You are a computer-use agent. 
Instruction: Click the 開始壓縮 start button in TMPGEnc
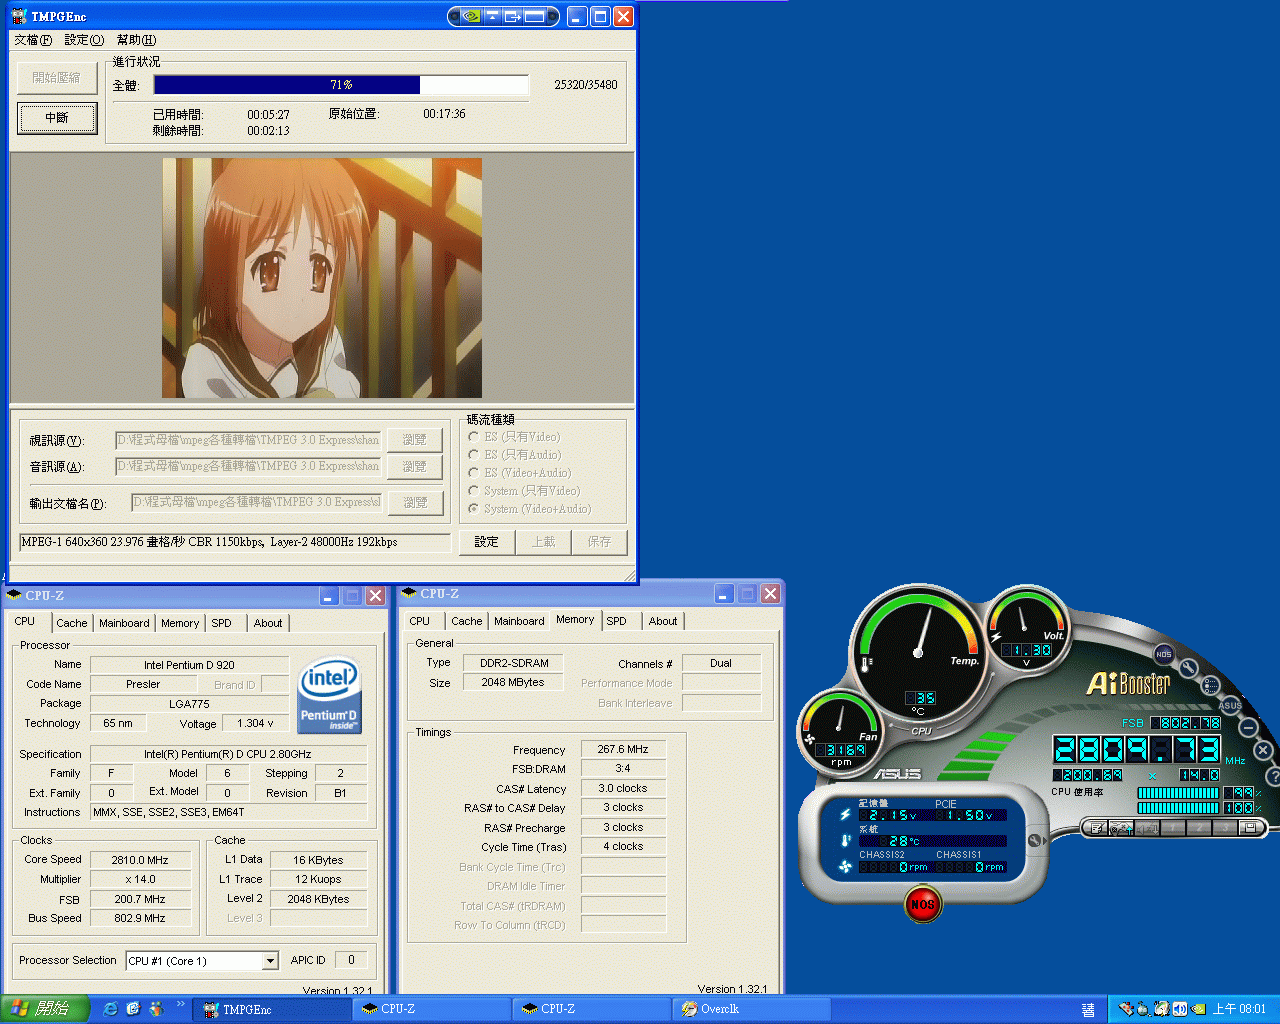57,78
